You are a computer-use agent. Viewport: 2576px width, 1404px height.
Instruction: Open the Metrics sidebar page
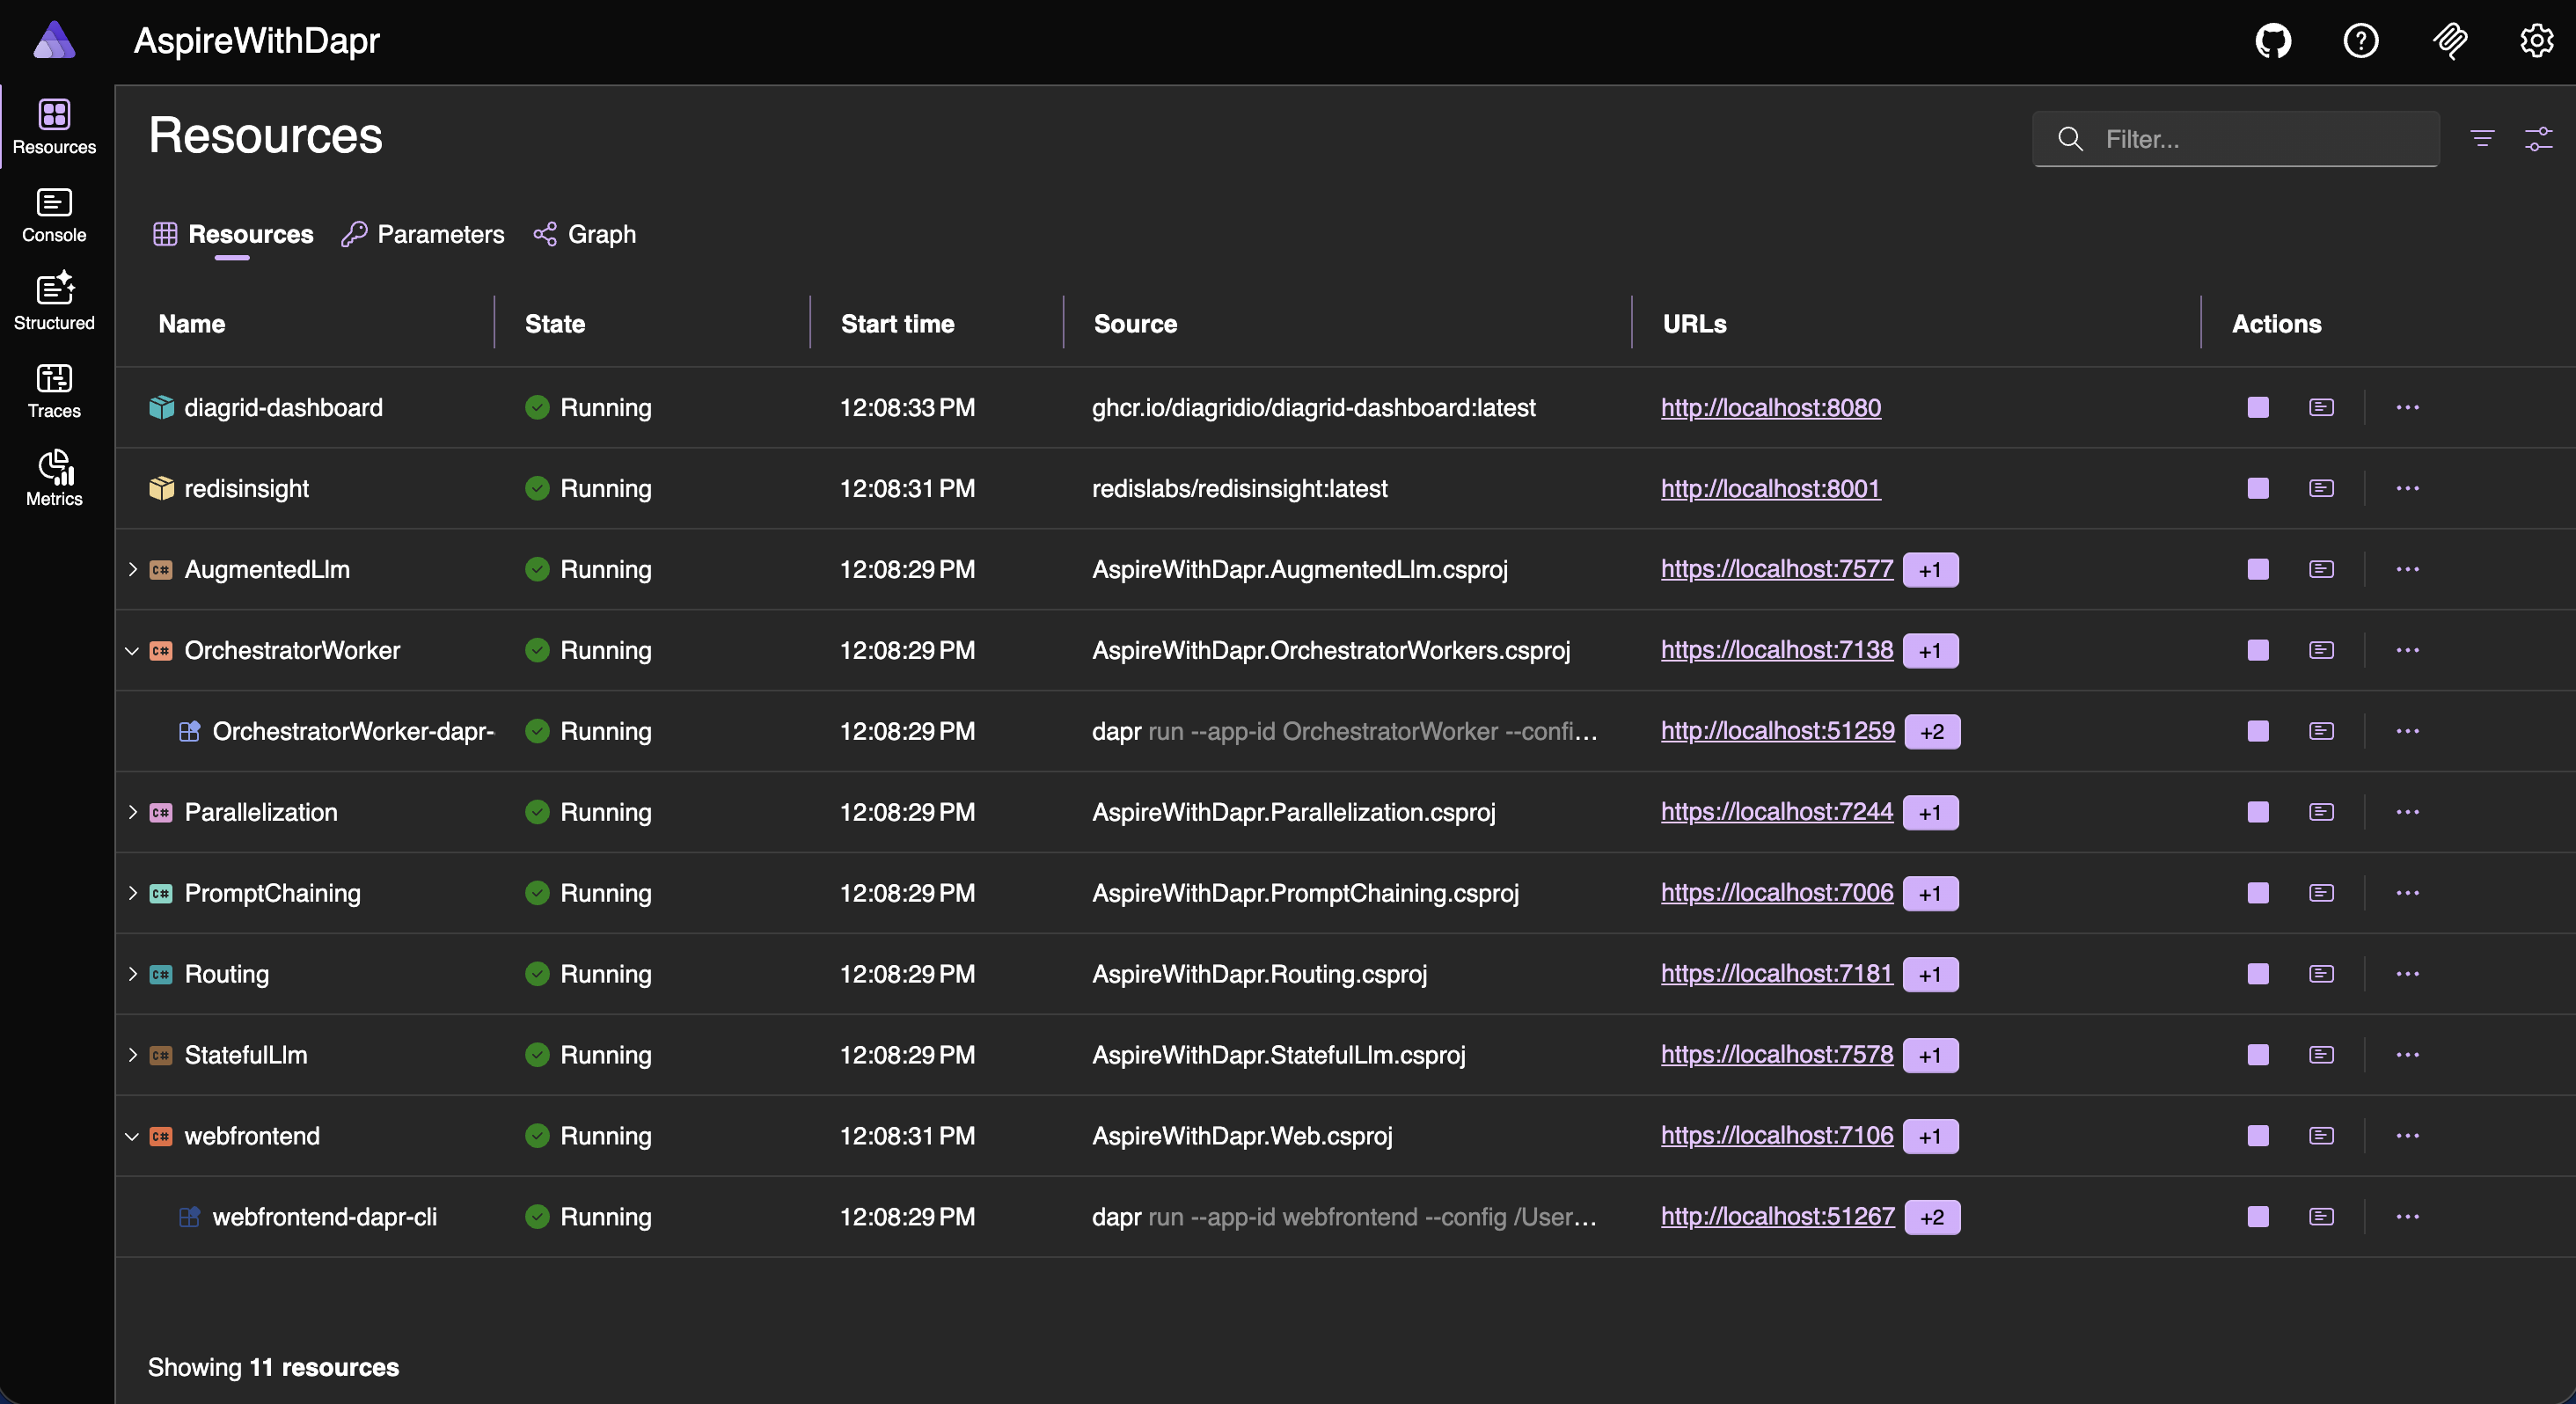(54, 478)
